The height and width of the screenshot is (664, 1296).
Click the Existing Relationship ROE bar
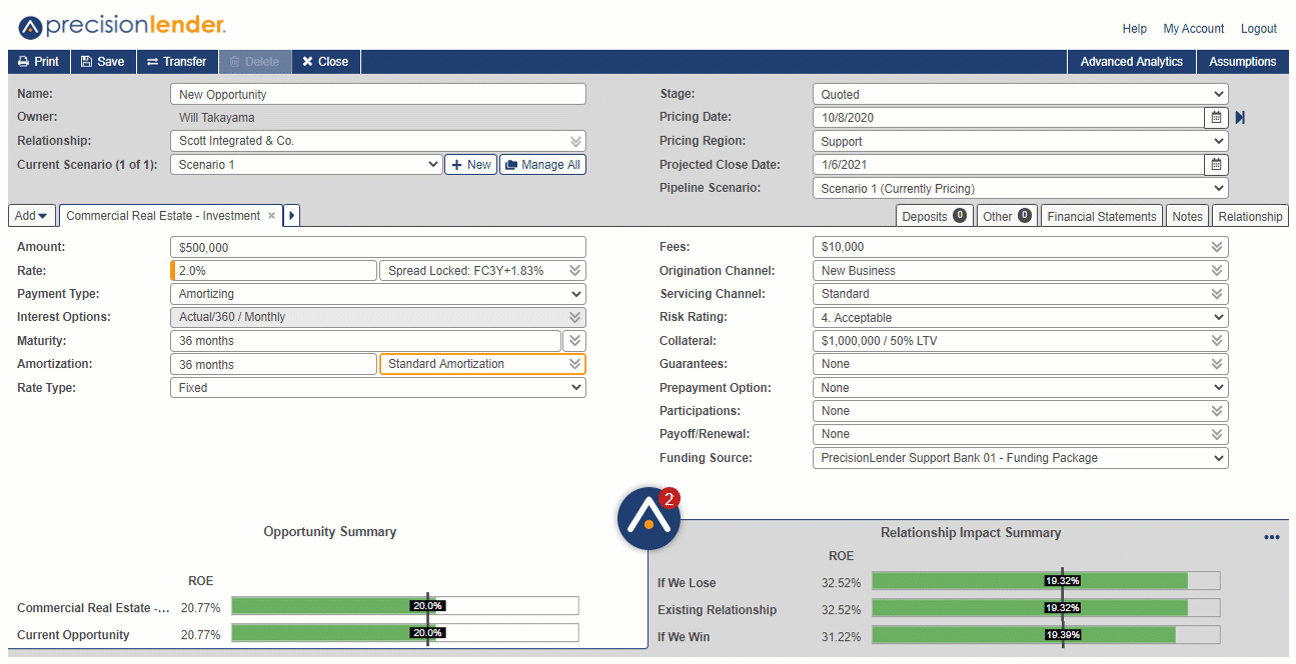pos(1046,608)
